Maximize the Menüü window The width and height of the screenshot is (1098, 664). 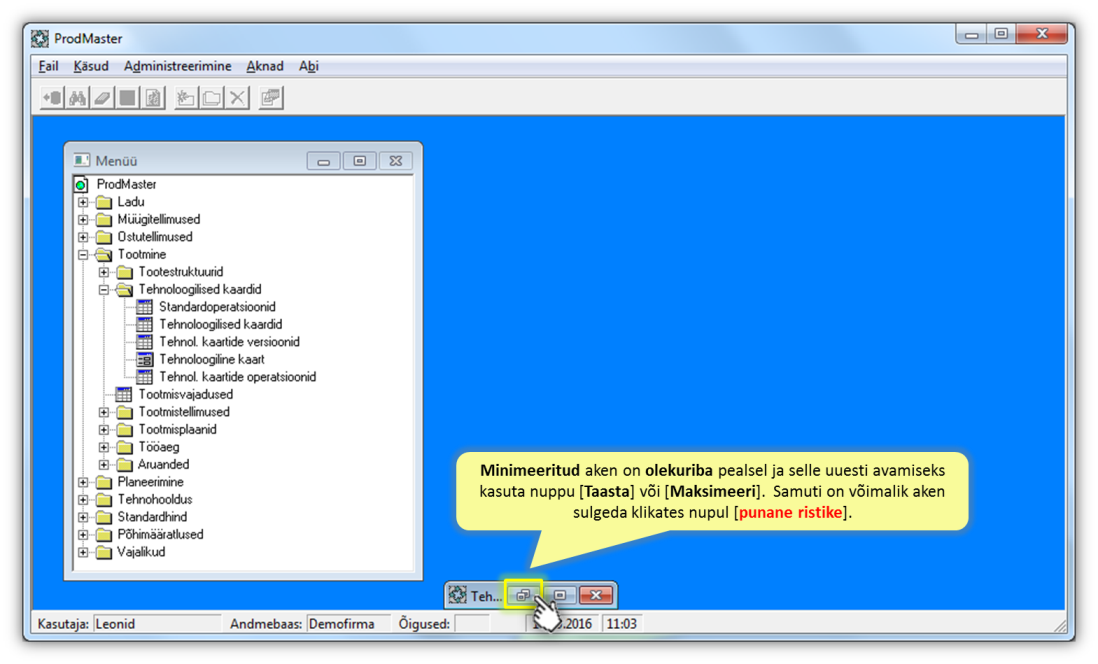[360, 161]
